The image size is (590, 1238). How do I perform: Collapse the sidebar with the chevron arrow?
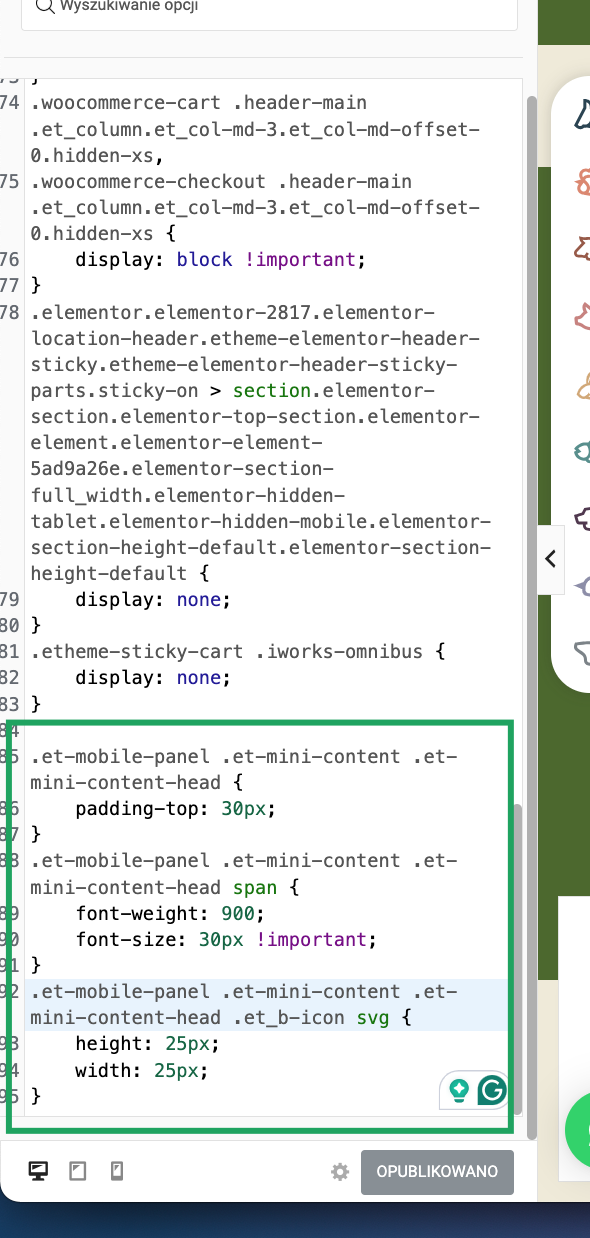550,559
